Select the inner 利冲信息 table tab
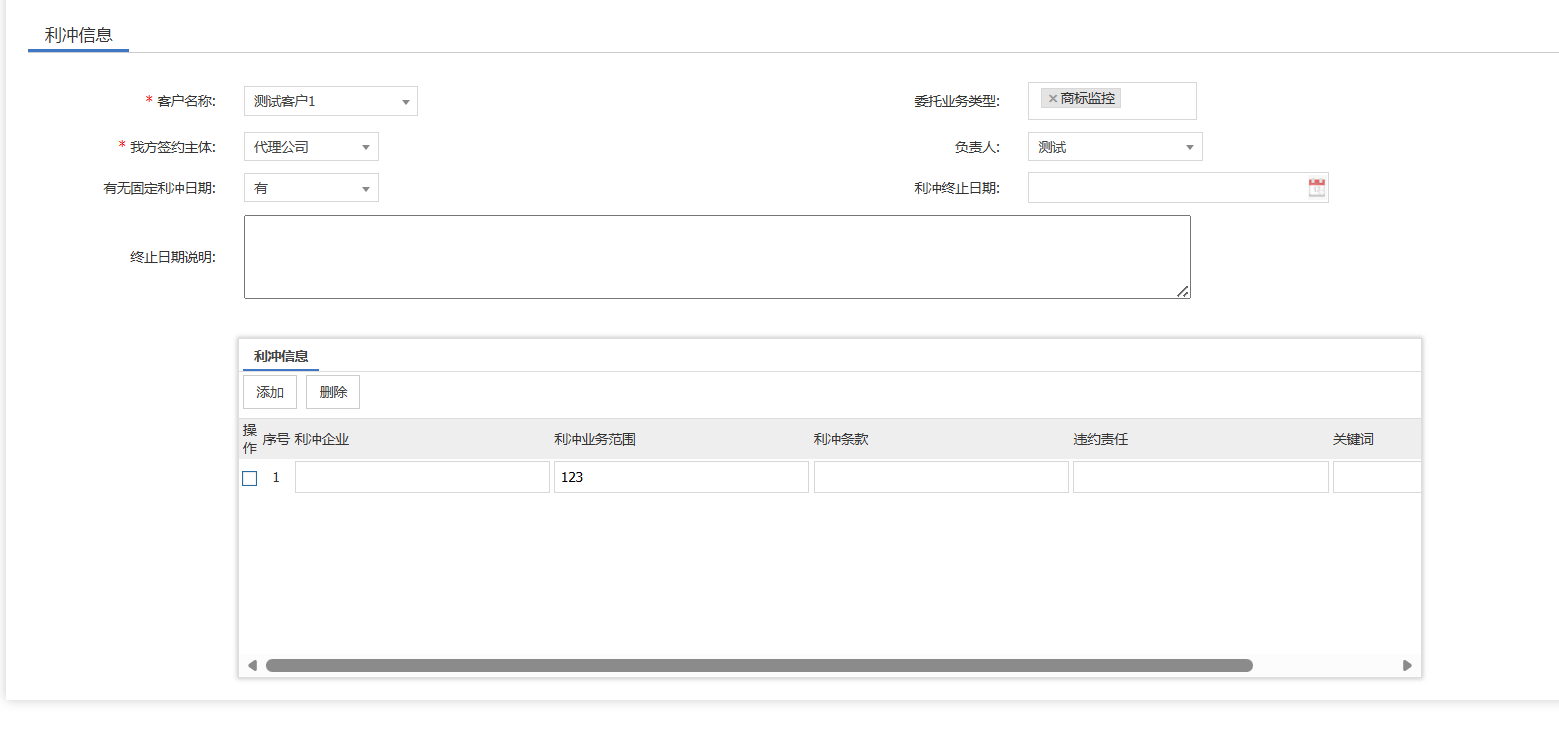This screenshot has width=1559, height=739. point(281,356)
